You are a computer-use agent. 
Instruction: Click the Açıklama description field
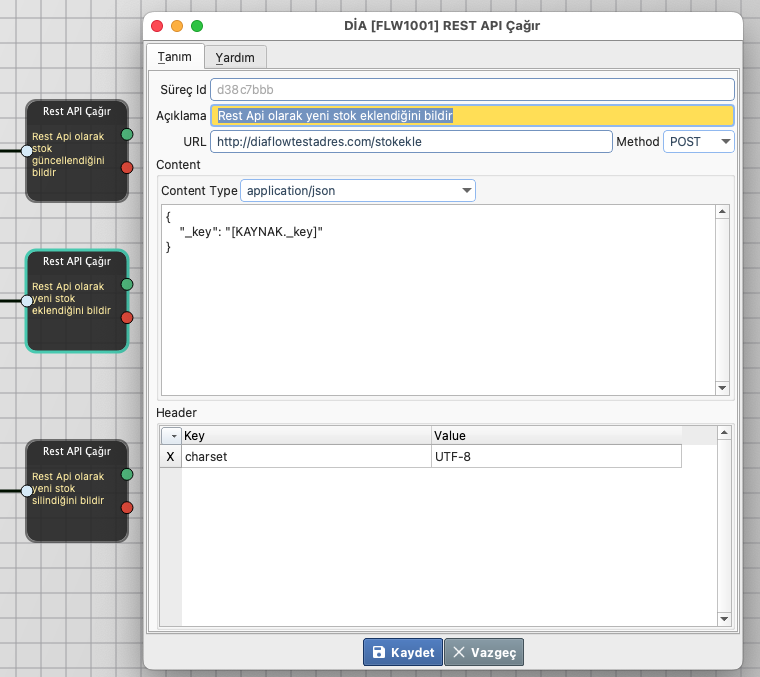pos(472,116)
